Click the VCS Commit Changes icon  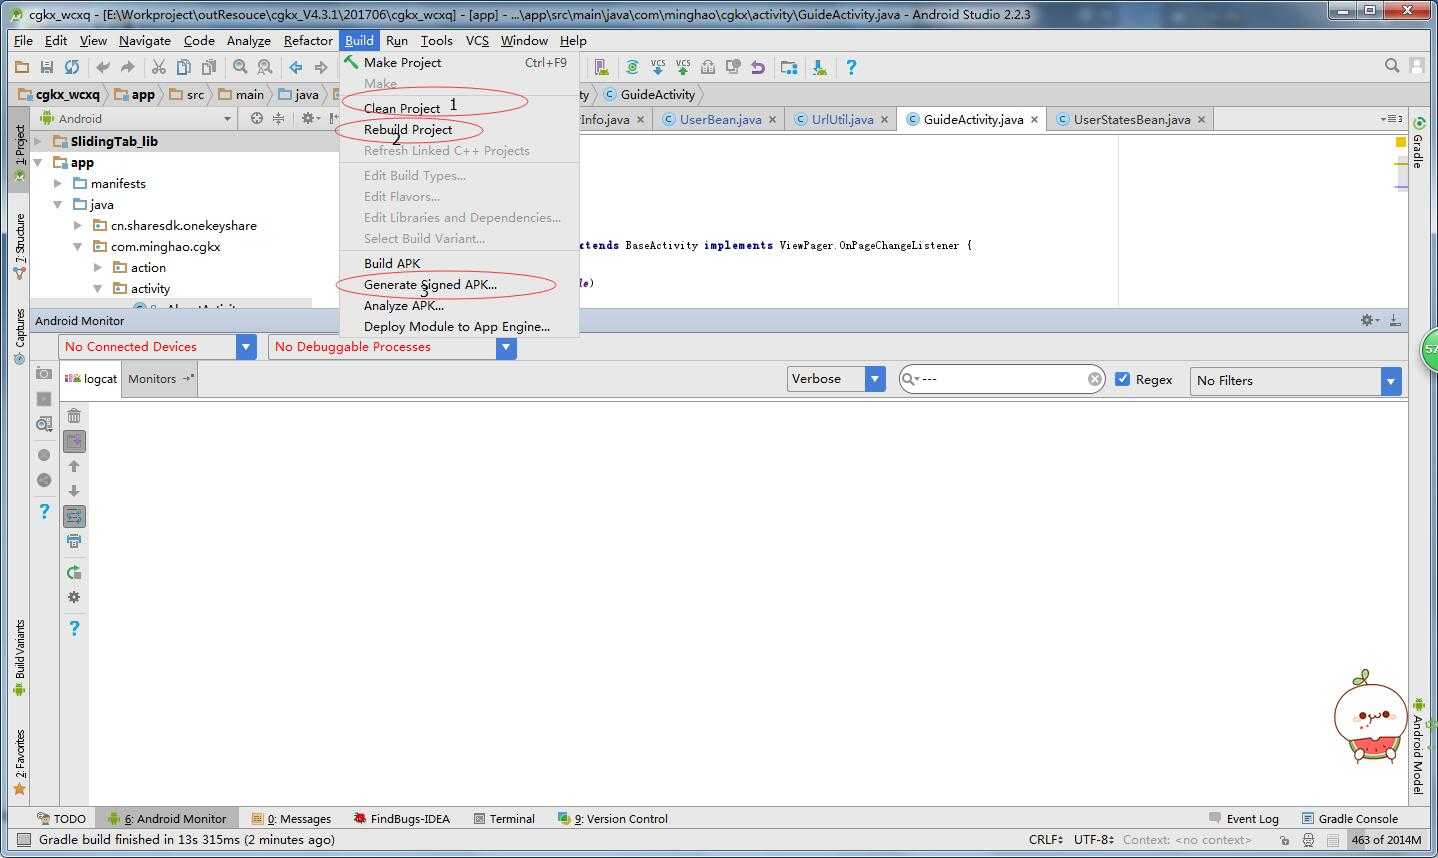point(682,67)
